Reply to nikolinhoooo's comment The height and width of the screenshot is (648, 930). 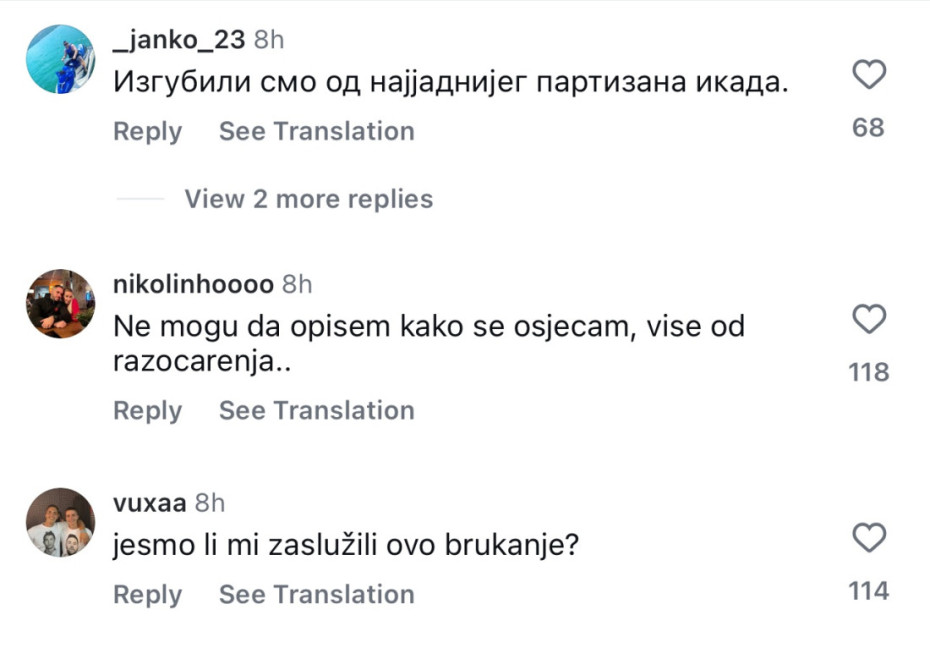coord(148,410)
